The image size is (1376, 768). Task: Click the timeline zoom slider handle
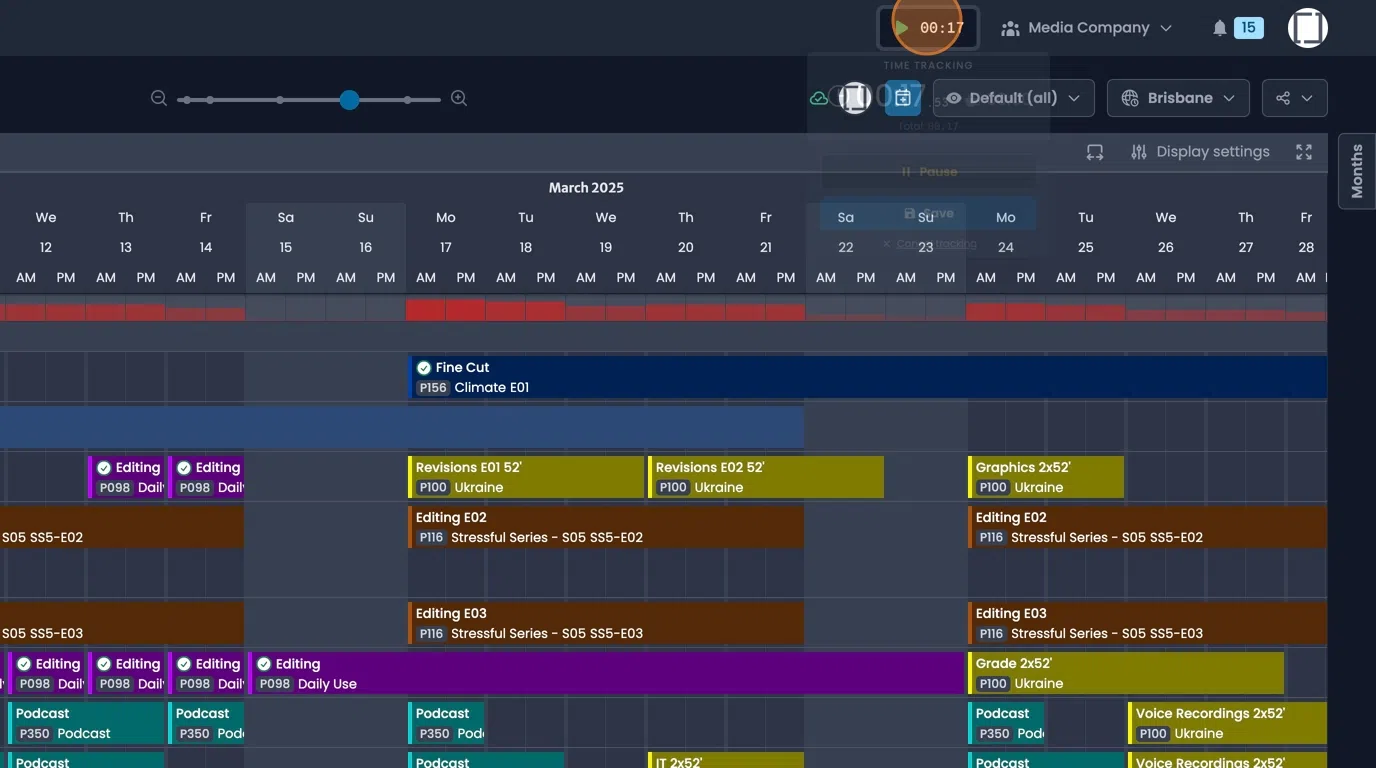pos(349,99)
